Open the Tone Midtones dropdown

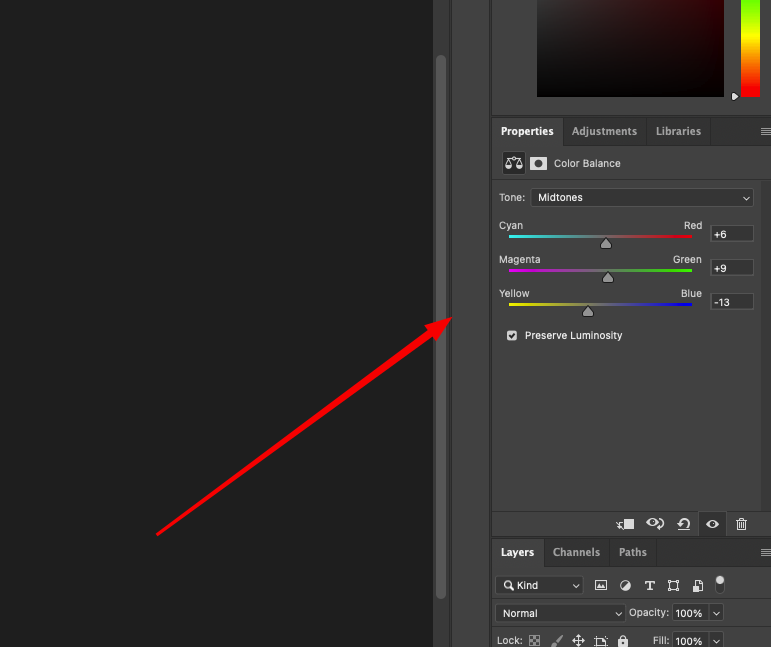[x=642, y=198]
